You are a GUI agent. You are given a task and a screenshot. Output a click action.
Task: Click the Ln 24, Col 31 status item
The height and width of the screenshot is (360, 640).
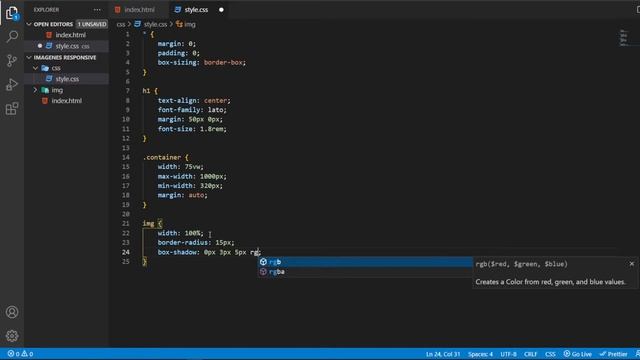pos(443,354)
